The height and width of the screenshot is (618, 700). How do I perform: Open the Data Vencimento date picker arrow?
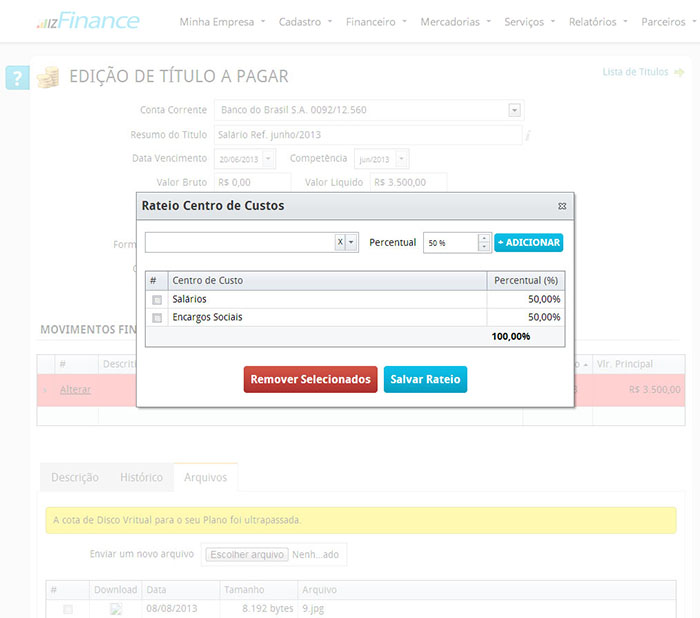pyautogui.click(x=268, y=159)
